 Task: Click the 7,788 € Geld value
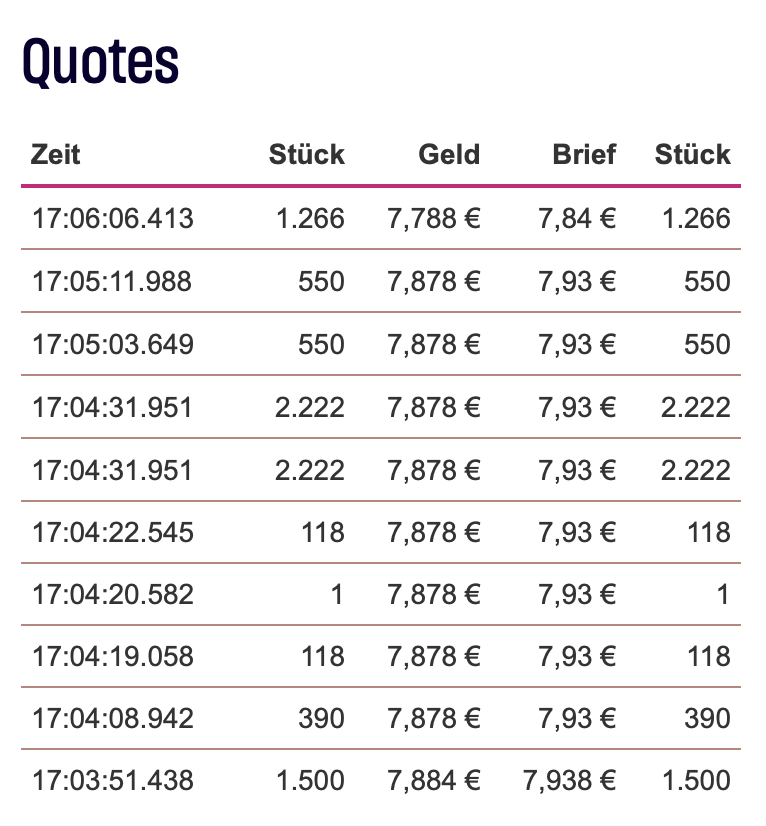pyautogui.click(x=434, y=219)
